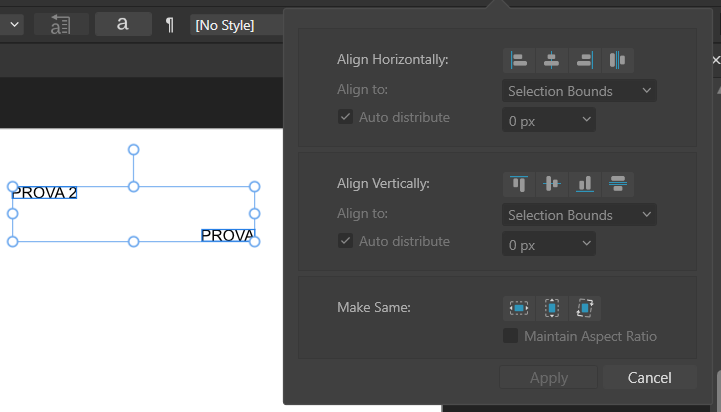Toggle horizontal Auto distribute checkbox
The height and width of the screenshot is (412, 721).
[x=345, y=117]
